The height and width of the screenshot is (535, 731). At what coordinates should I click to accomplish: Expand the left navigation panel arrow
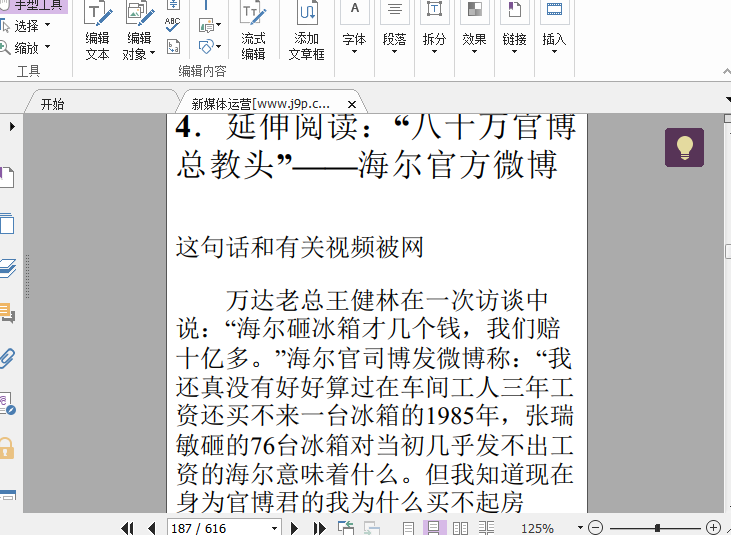[x=12, y=126]
